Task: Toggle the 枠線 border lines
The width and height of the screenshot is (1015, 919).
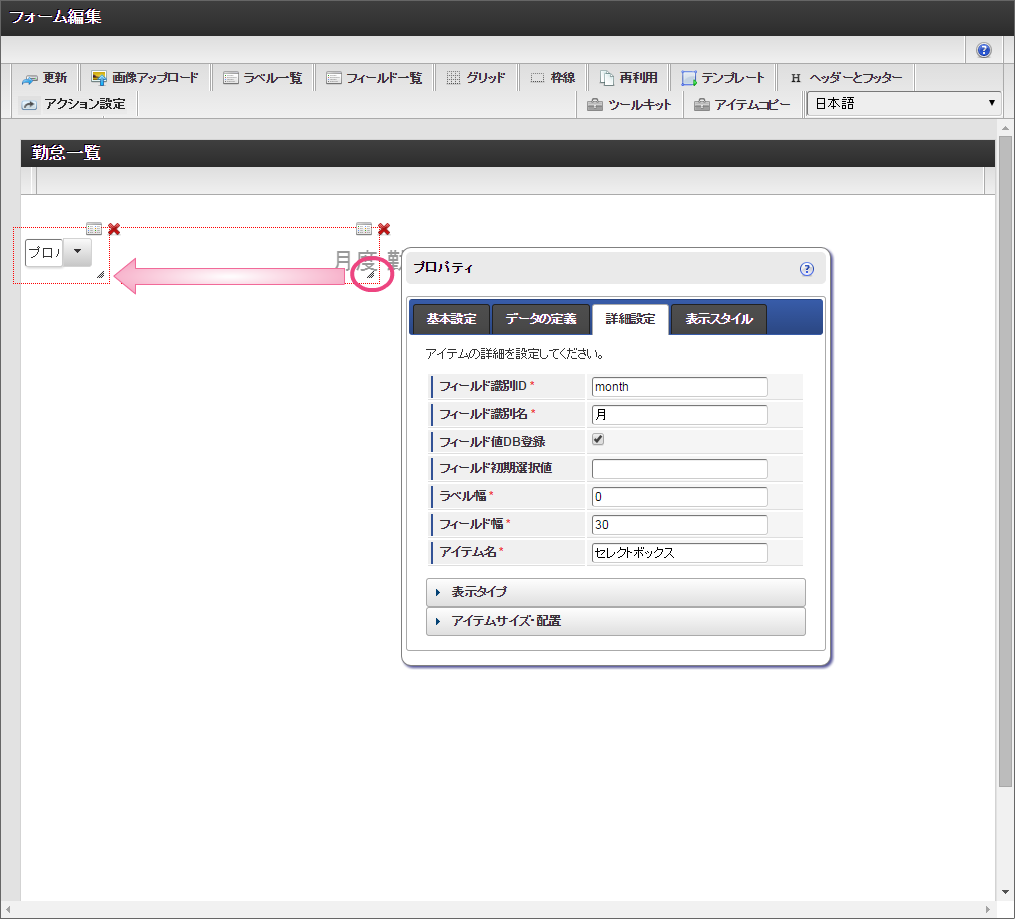Action: coord(553,78)
